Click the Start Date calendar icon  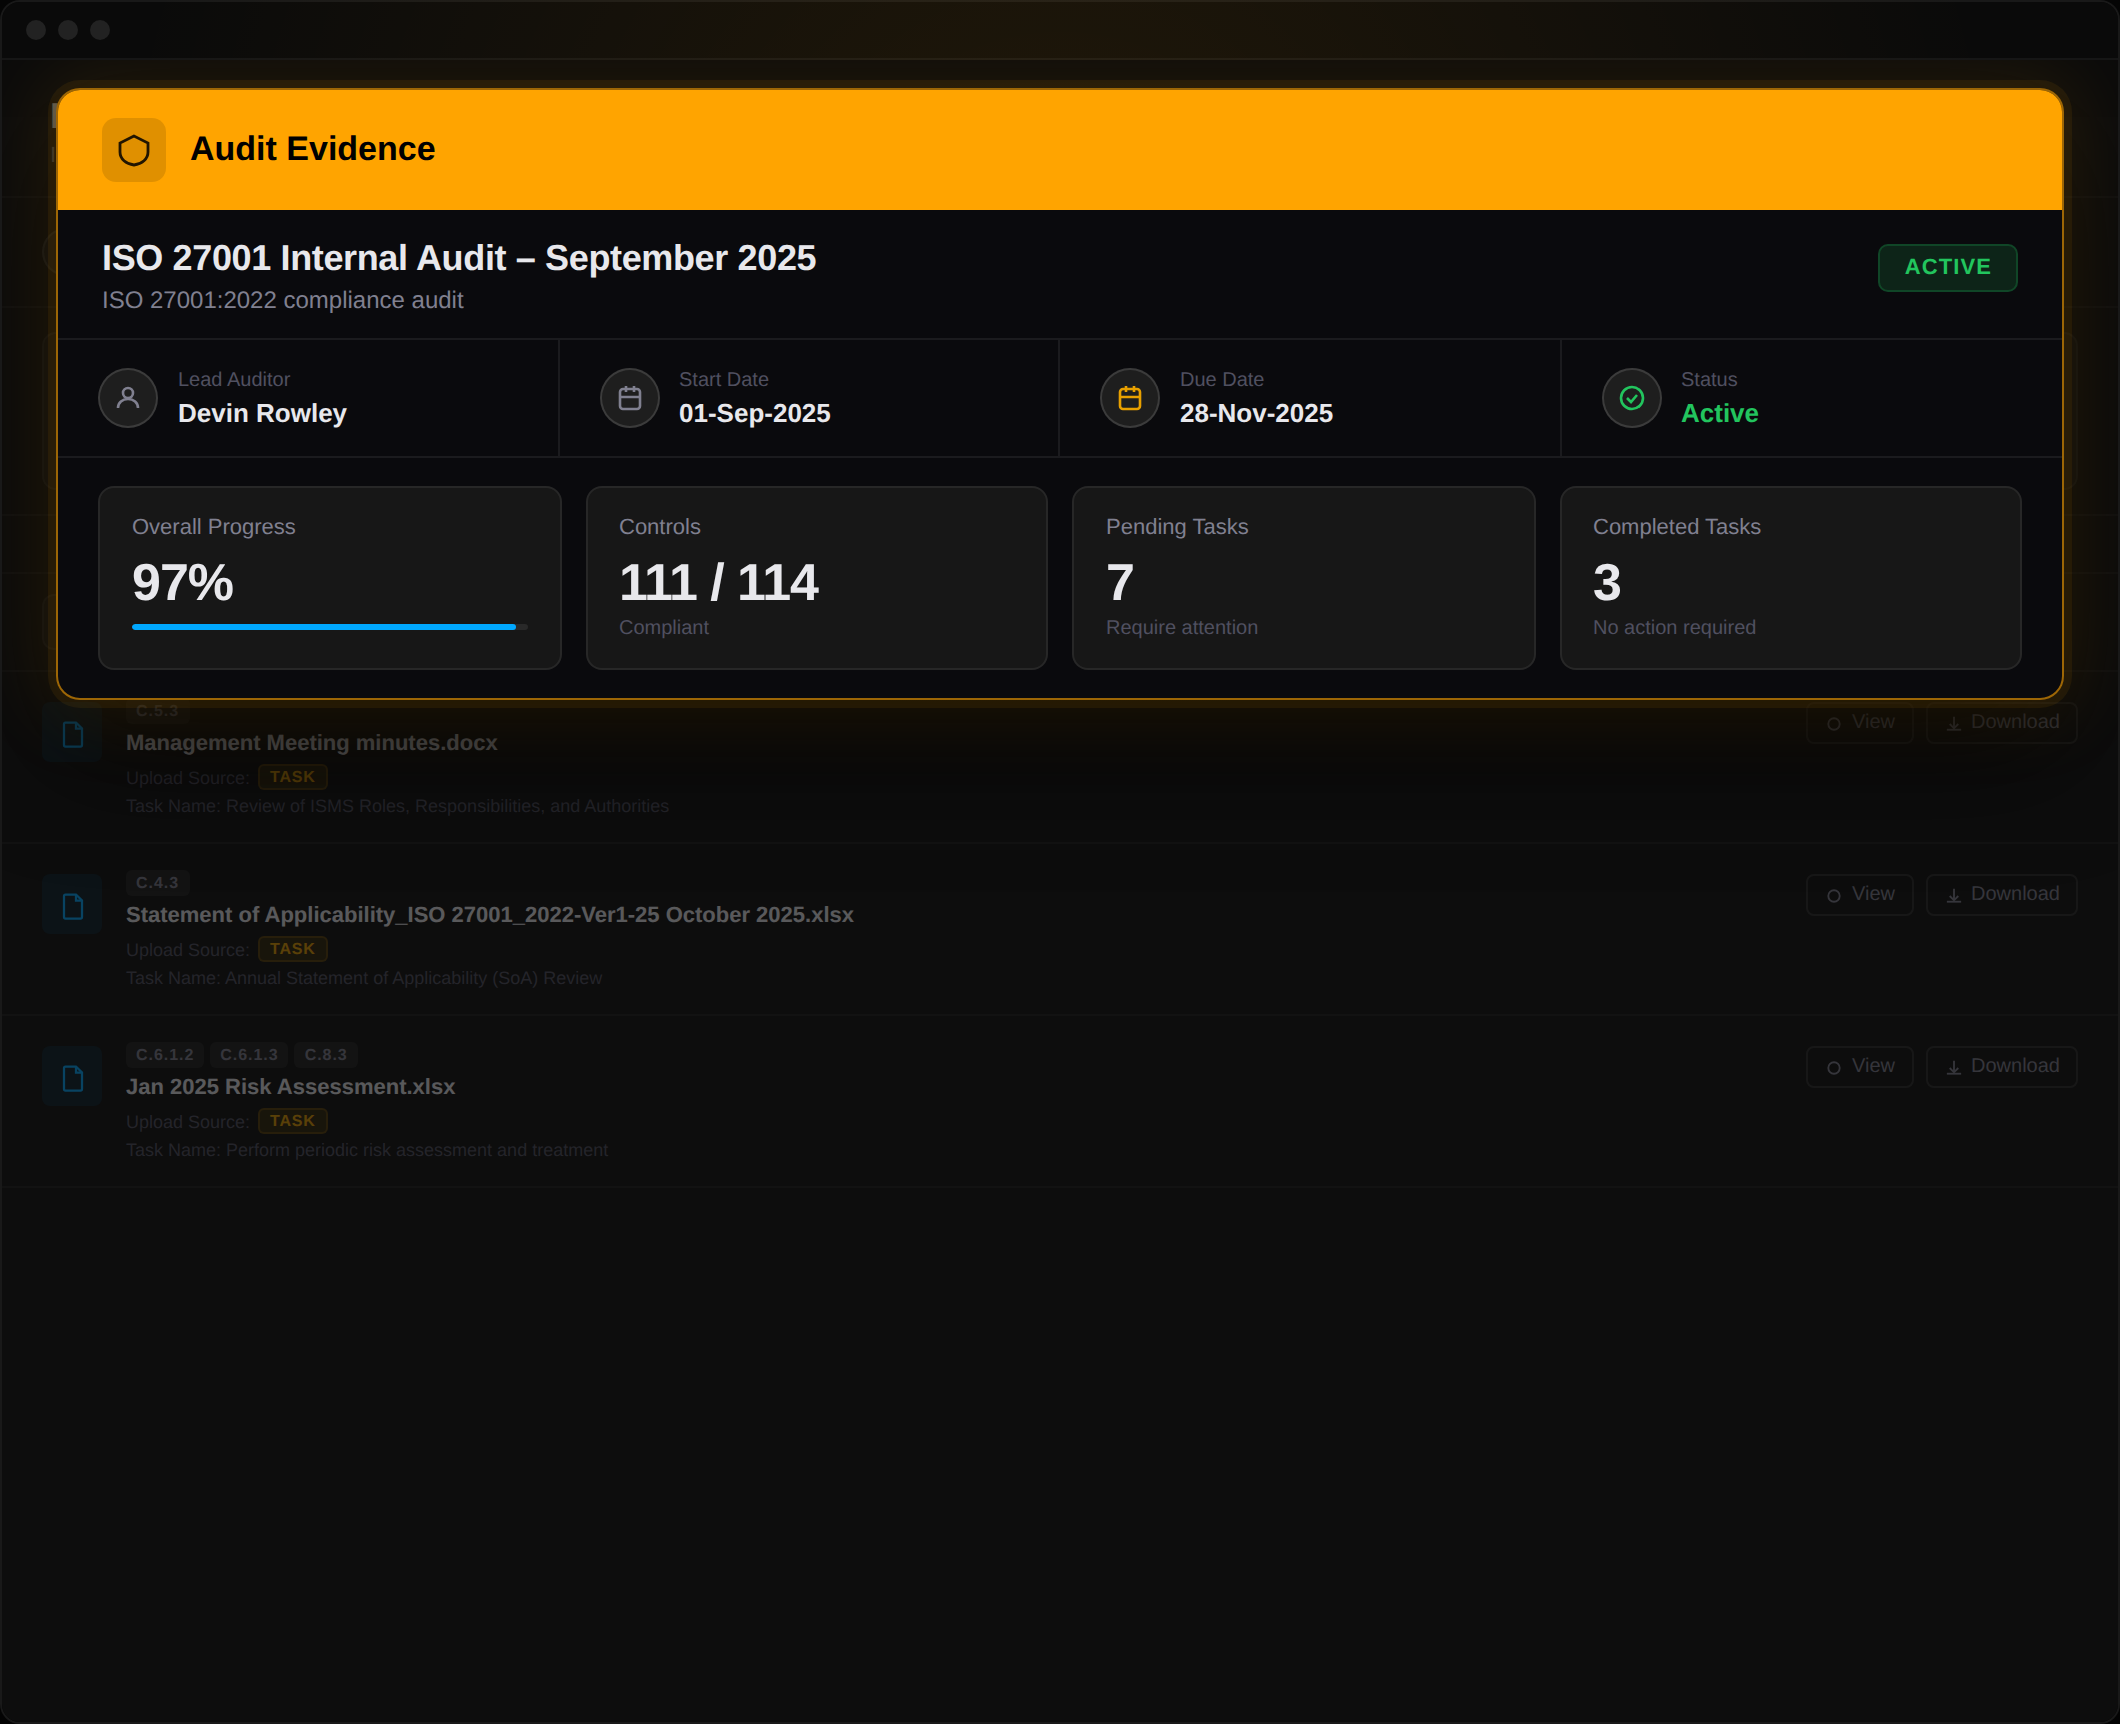point(629,398)
